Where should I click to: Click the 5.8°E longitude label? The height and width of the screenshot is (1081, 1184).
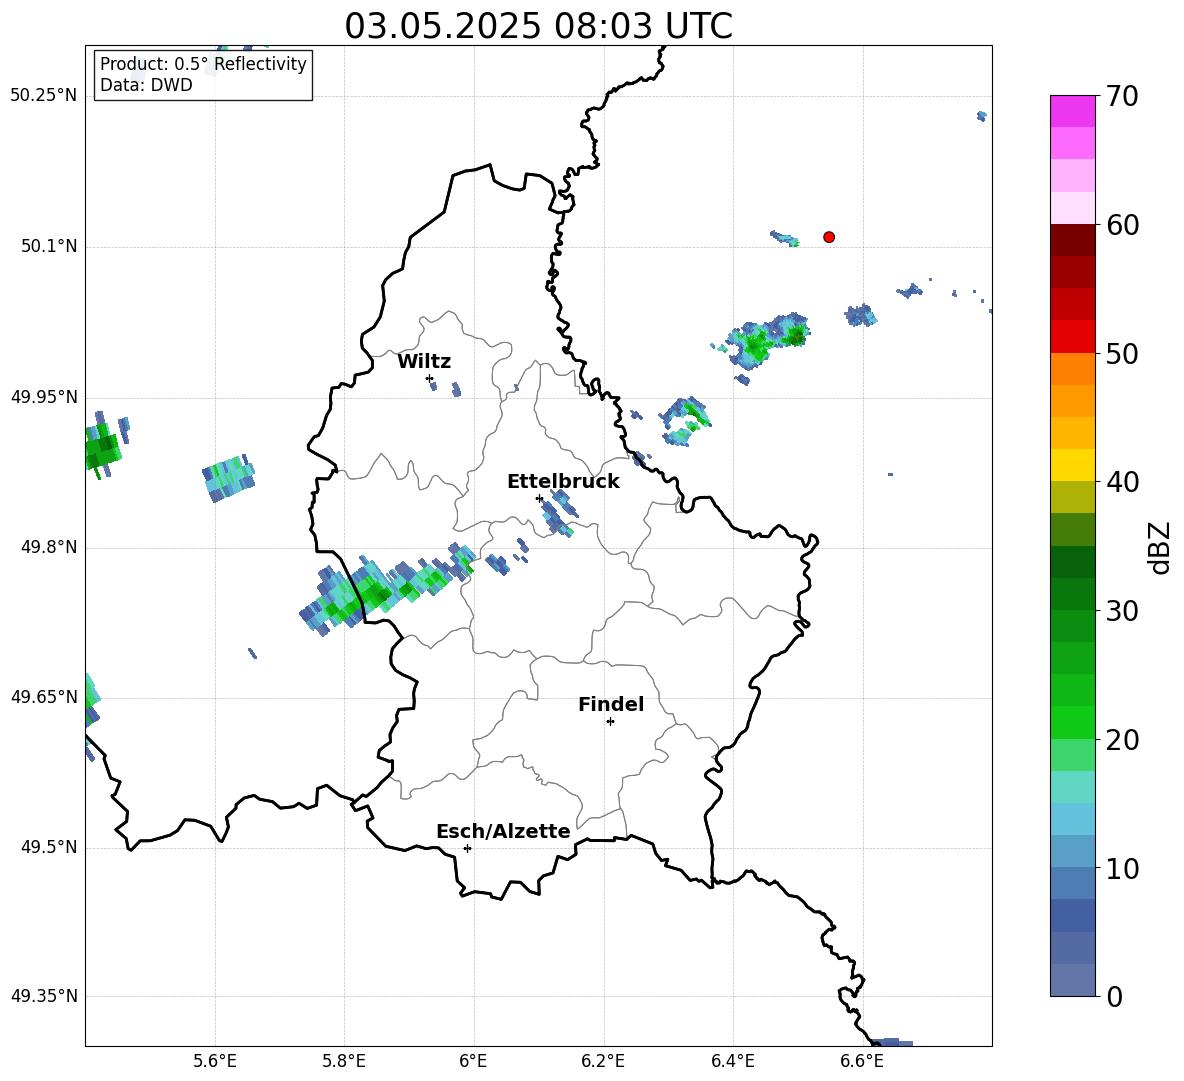tap(344, 1061)
